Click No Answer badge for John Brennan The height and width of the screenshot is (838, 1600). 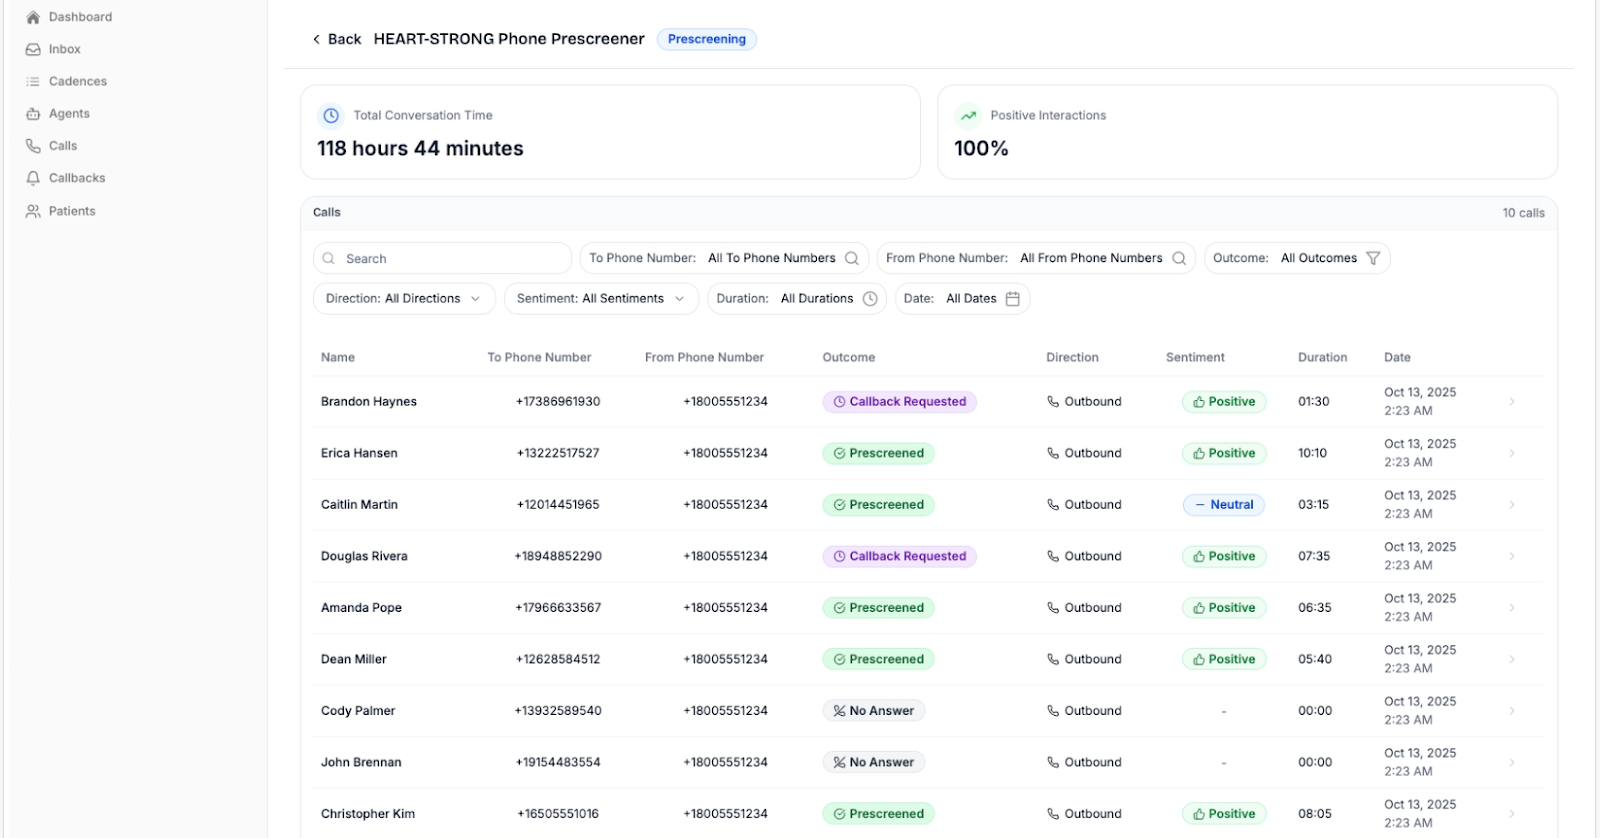point(873,762)
